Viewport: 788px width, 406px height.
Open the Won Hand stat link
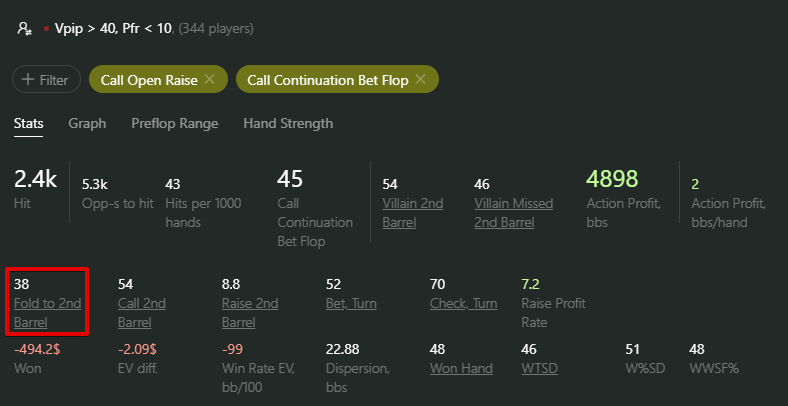click(x=461, y=368)
